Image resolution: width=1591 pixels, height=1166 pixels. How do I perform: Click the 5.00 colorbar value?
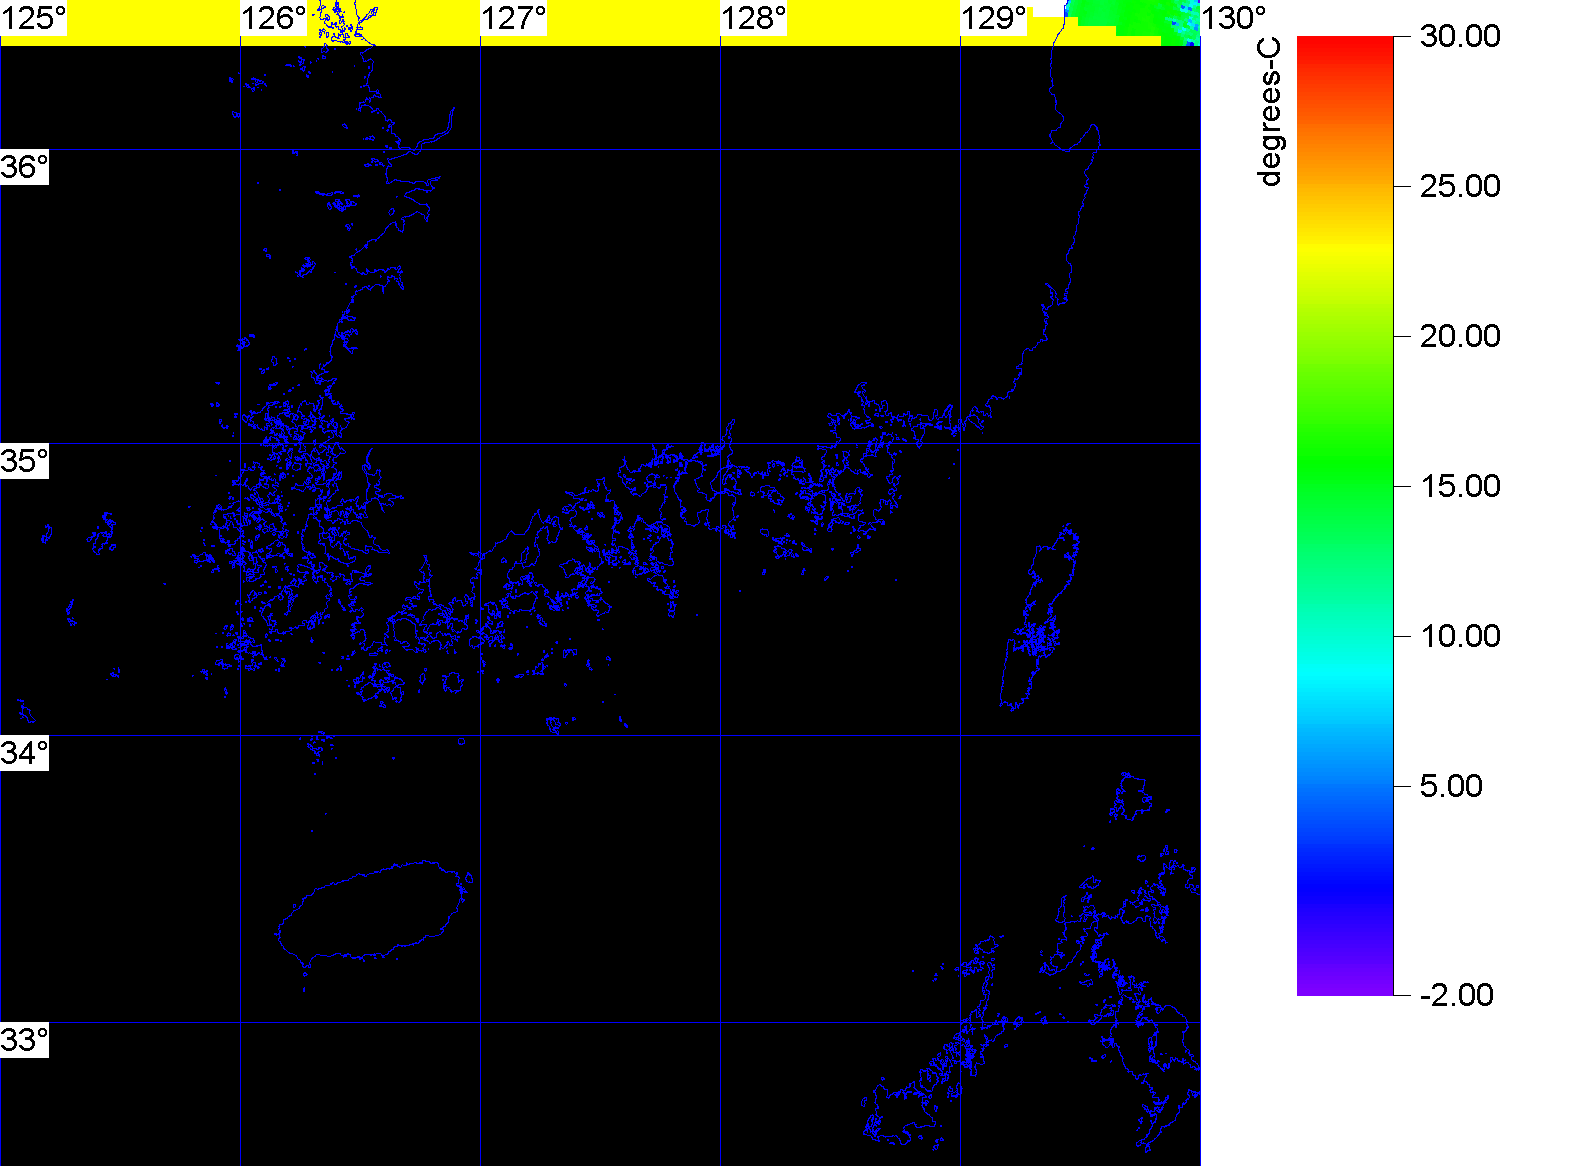coord(1451,786)
